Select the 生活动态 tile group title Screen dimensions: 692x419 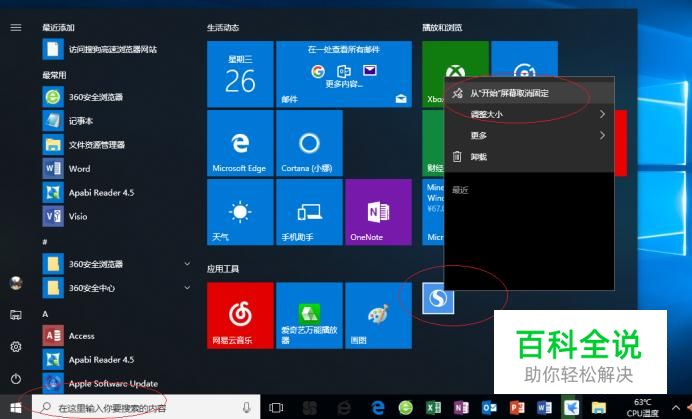pos(223,27)
